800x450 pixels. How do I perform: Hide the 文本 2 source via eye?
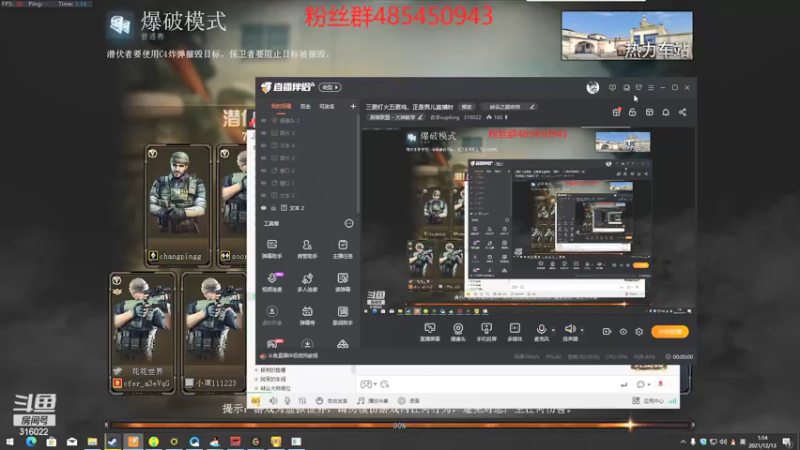(x=264, y=208)
